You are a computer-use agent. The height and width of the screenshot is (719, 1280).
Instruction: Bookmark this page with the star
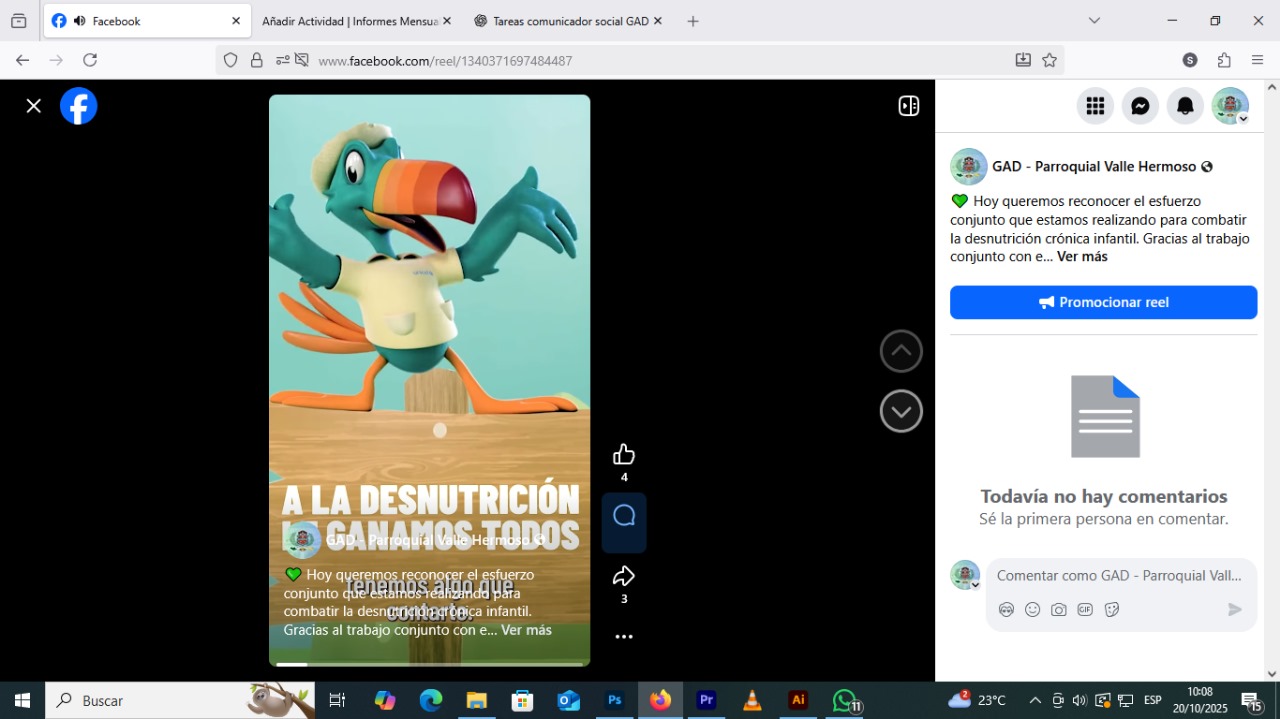(1049, 60)
